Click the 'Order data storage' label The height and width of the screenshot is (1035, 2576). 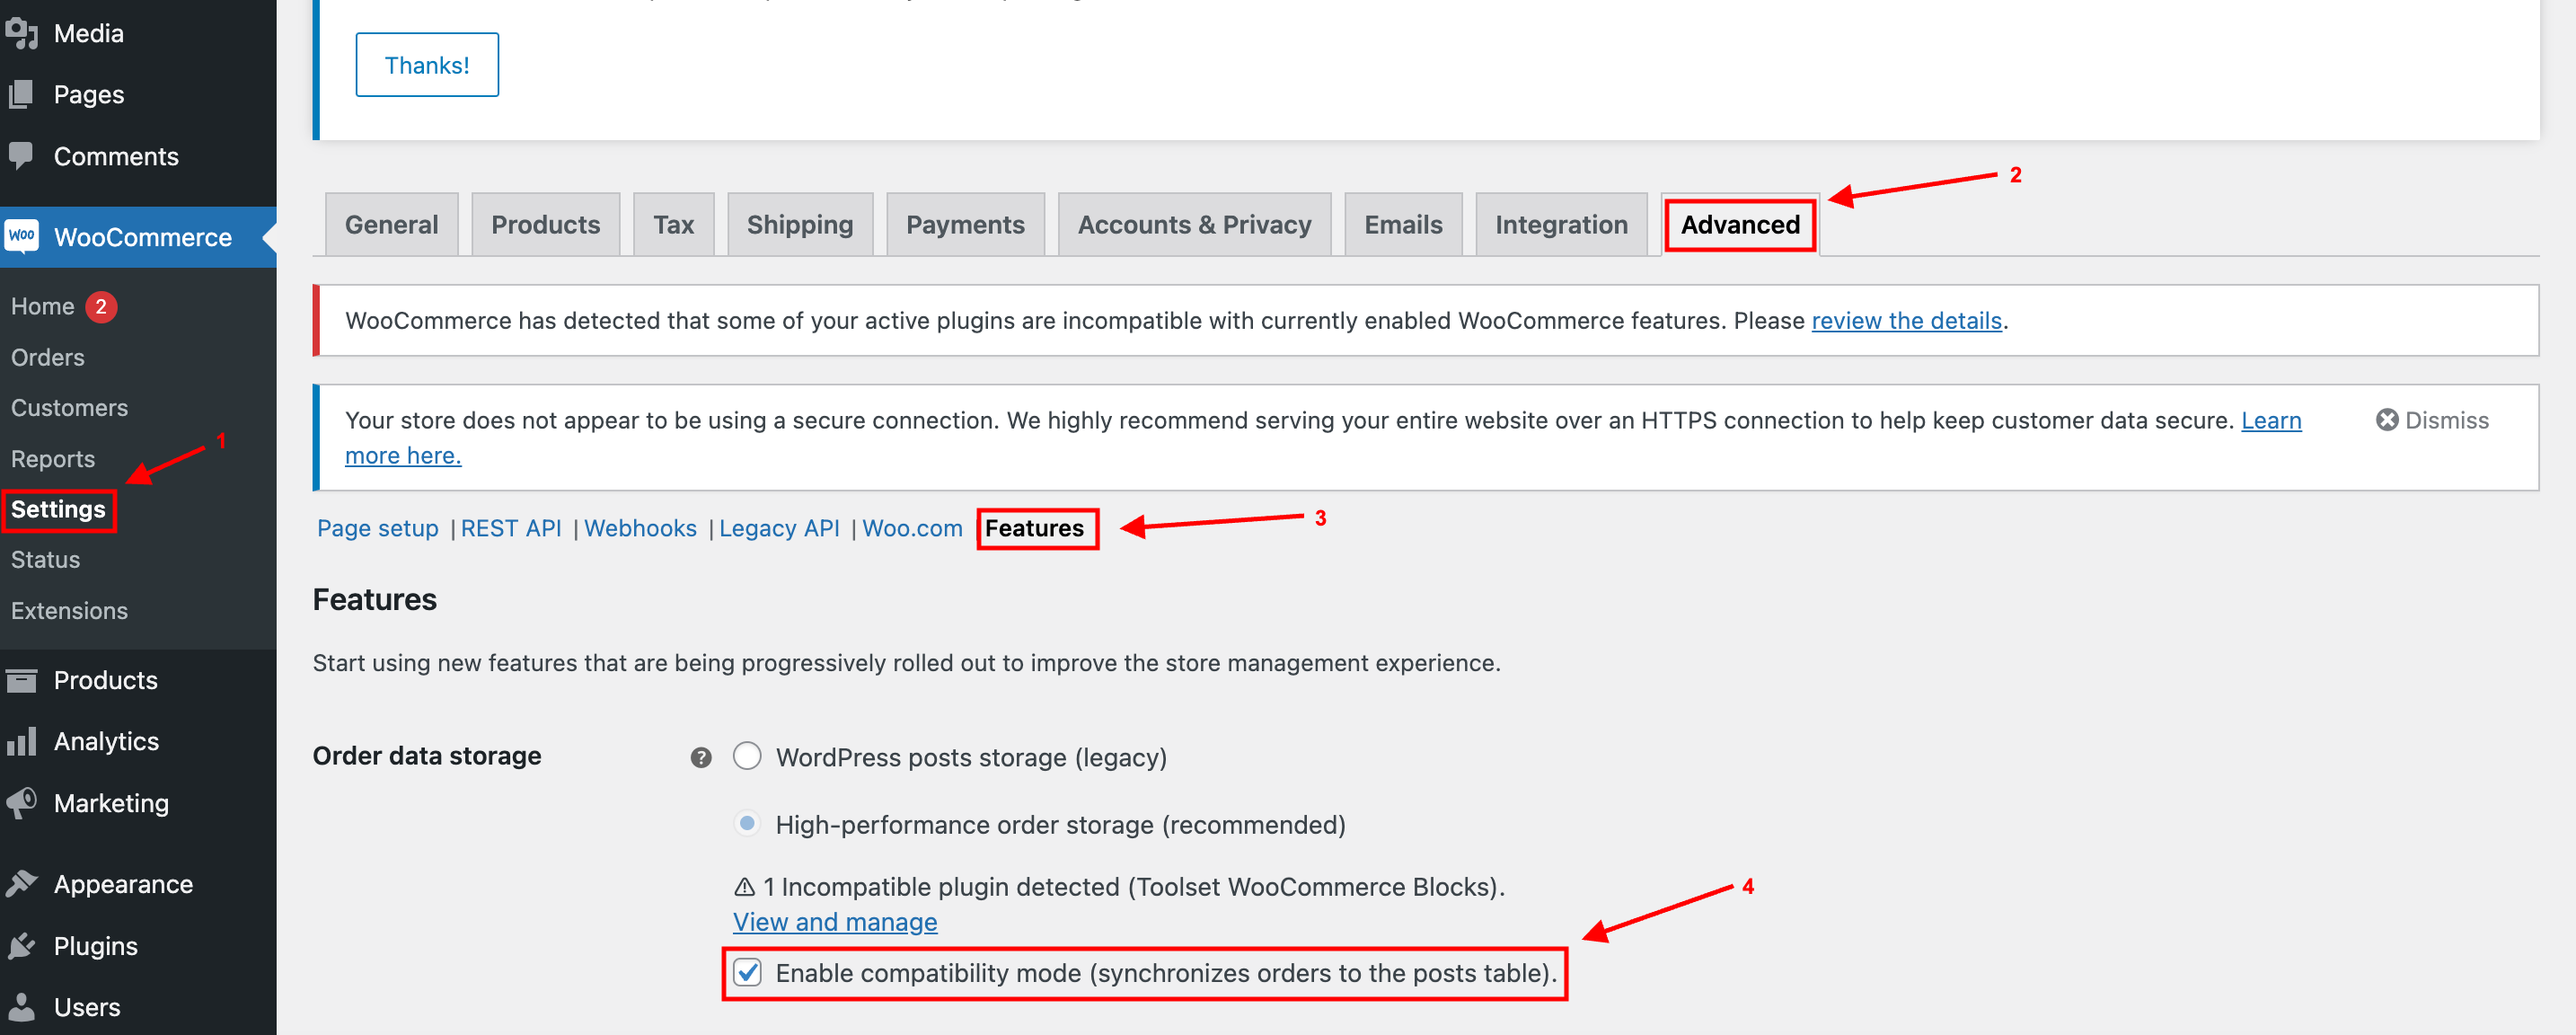click(x=427, y=756)
